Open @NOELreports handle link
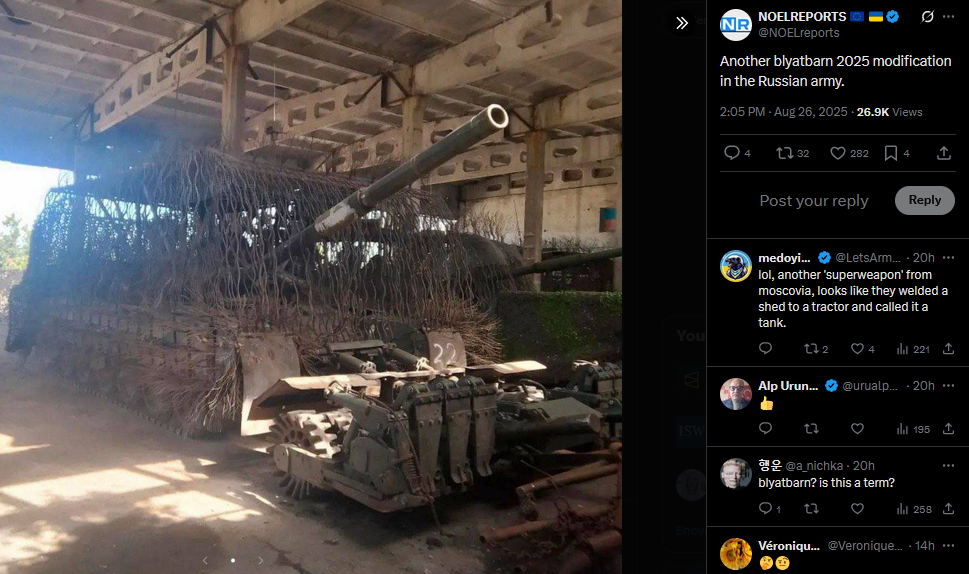This screenshot has height=574, width=969. coord(798,33)
